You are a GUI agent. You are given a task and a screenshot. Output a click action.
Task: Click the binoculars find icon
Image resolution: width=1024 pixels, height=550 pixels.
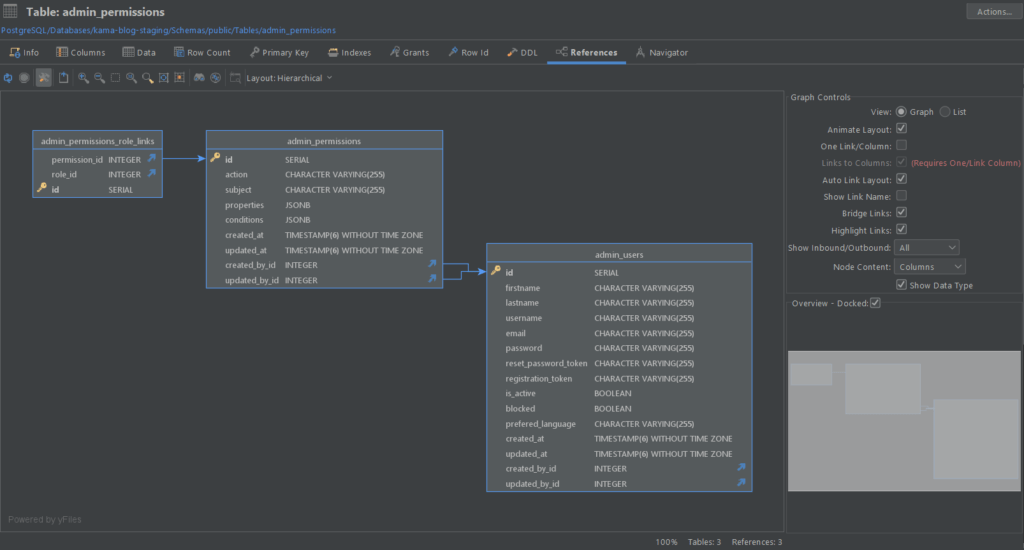199,78
